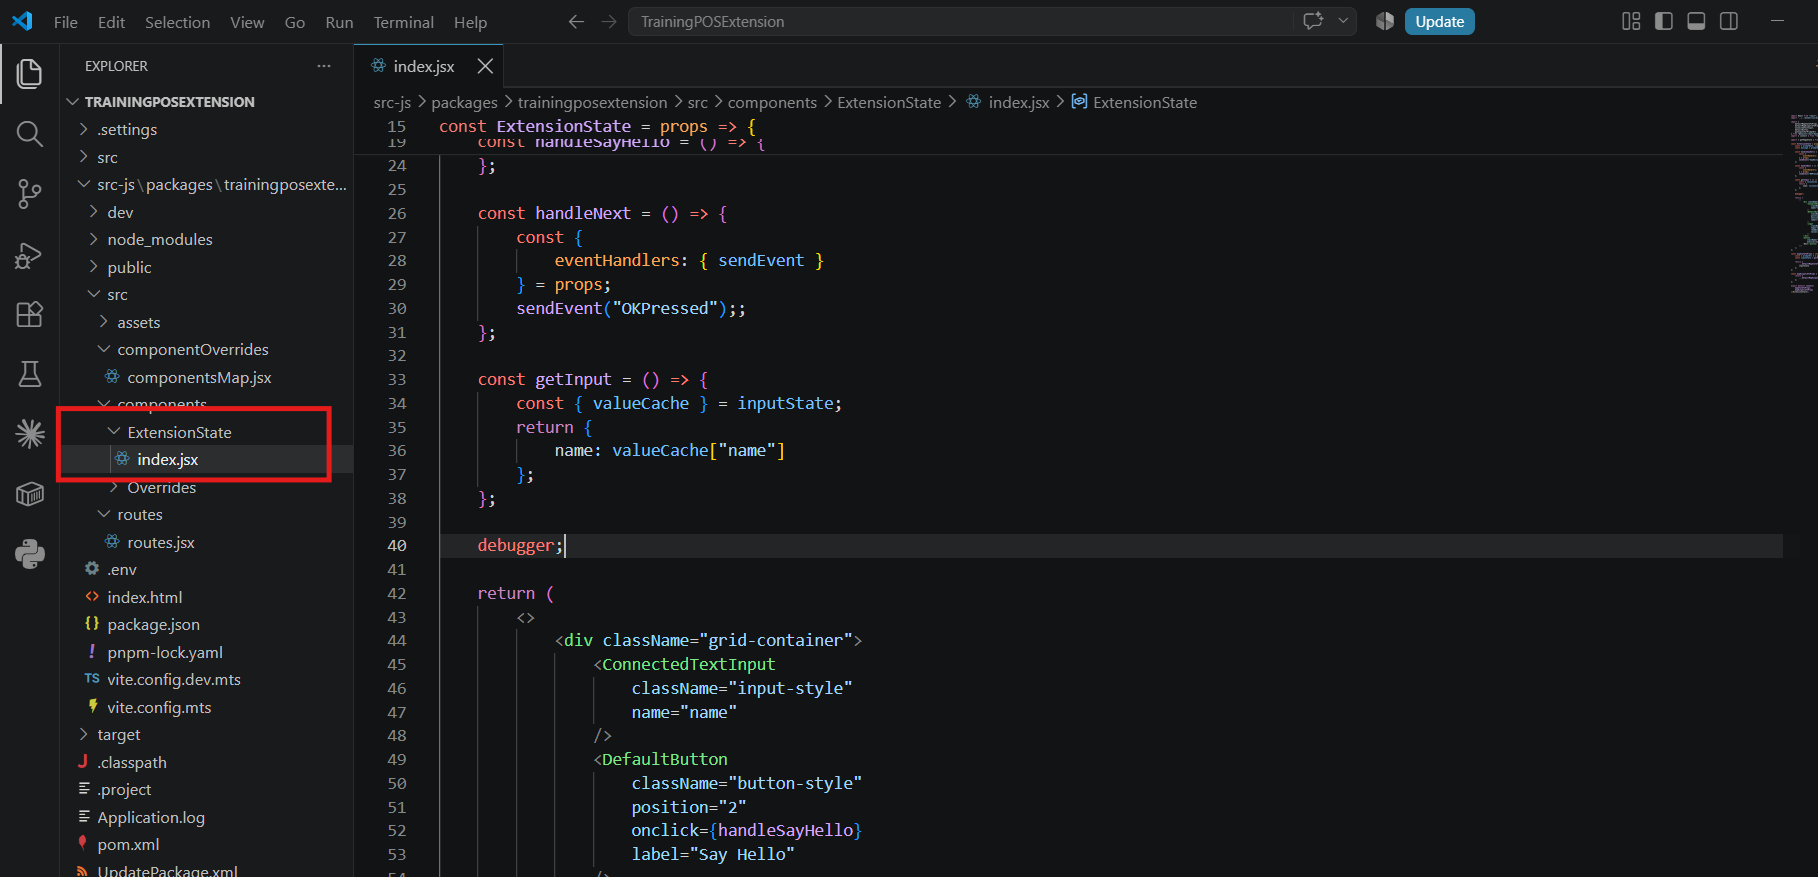This screenshot has width=1818, height=877.
Task: Click the account icon beside Update
Action: pos(1385,21)
